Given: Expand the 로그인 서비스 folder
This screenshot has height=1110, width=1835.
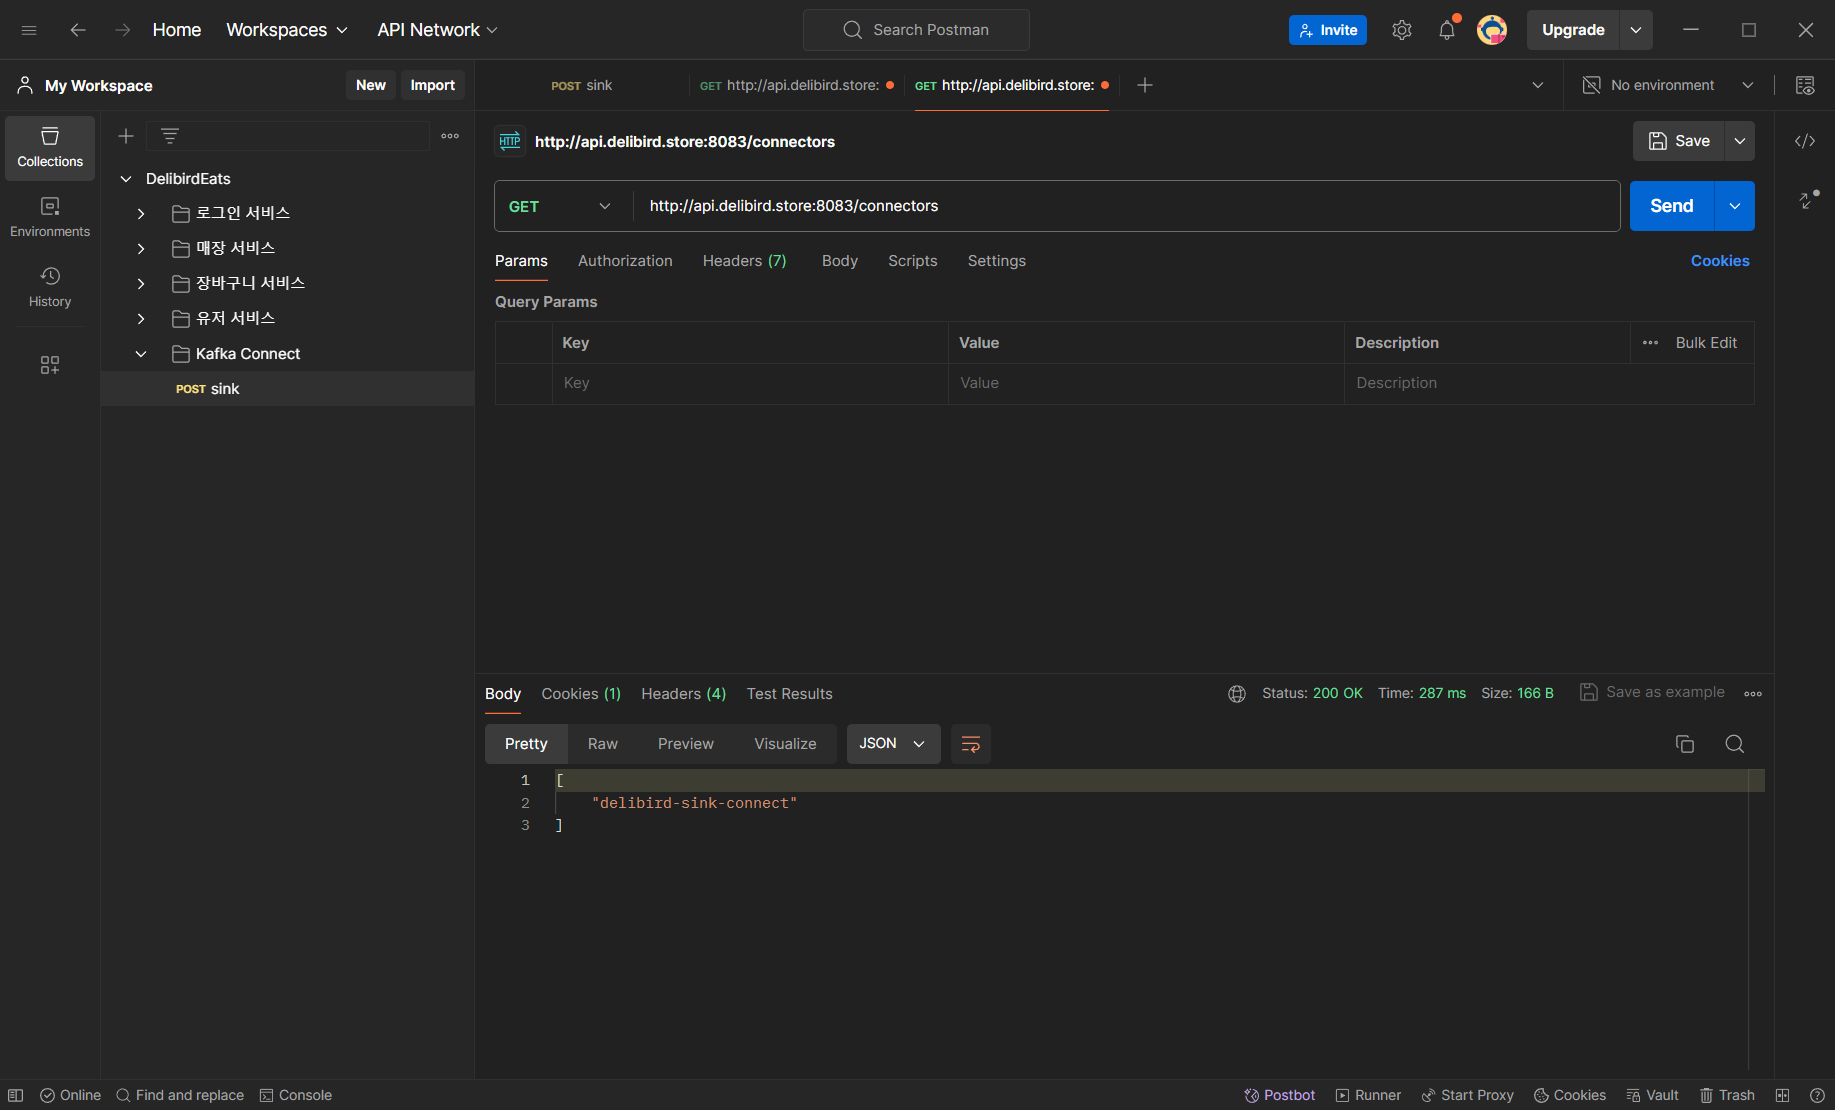Looking at the screenshot, I should 141,214.
